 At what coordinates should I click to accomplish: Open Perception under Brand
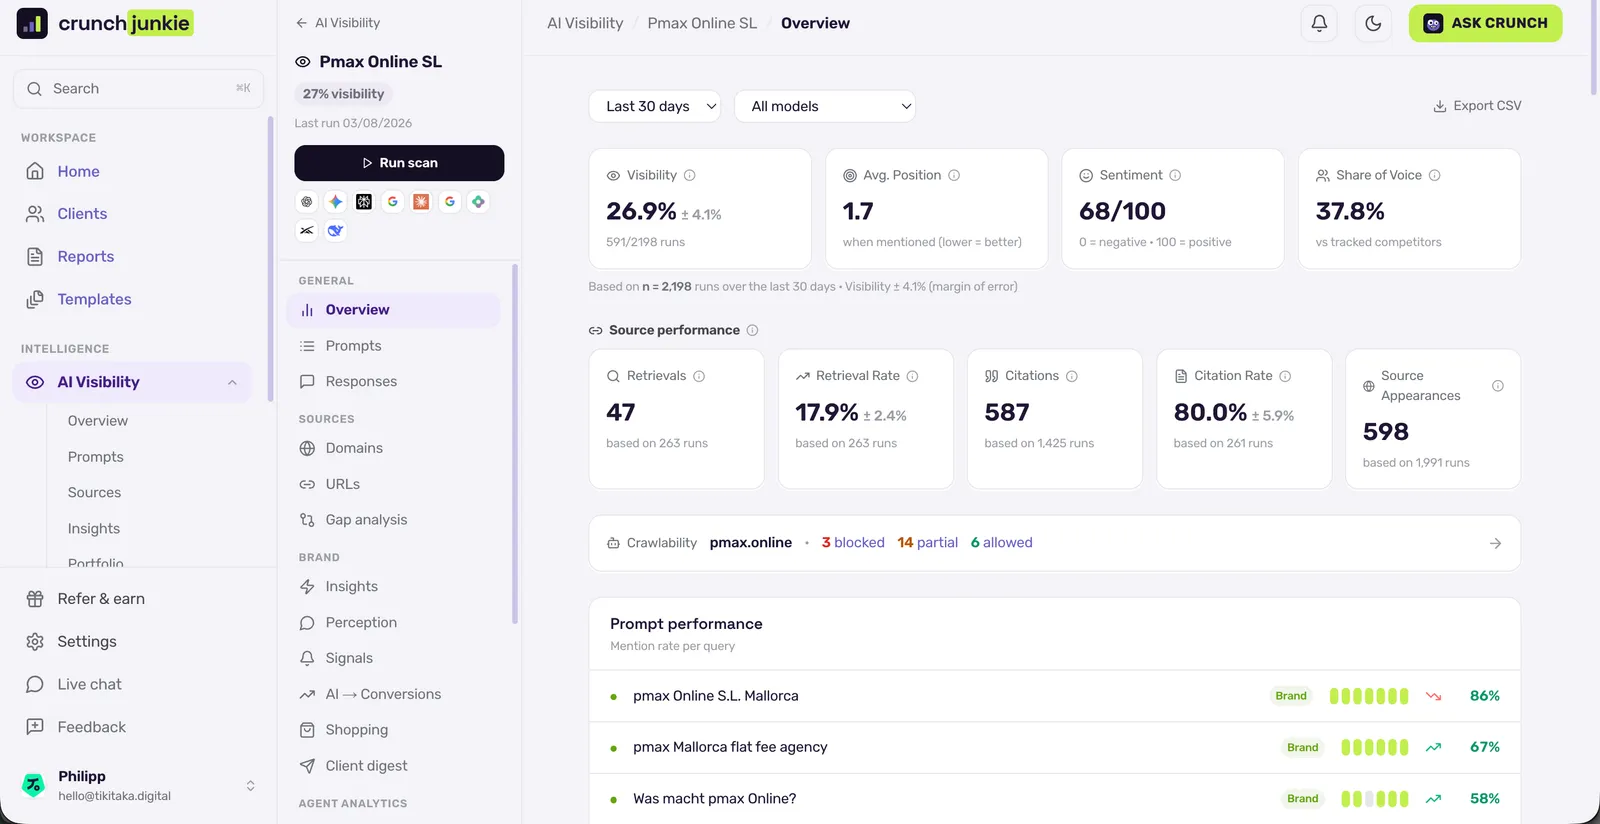[x=361, y=623]
